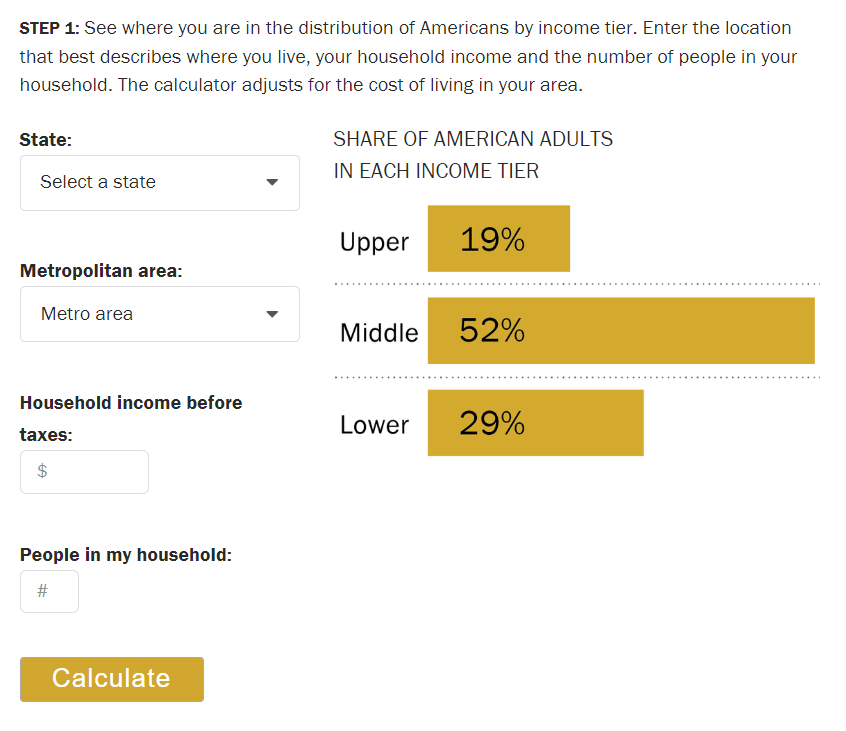Click the 52% value in the chart
Image resolution: width=846 pixels, height=731 pixels.
pos(492,331)
